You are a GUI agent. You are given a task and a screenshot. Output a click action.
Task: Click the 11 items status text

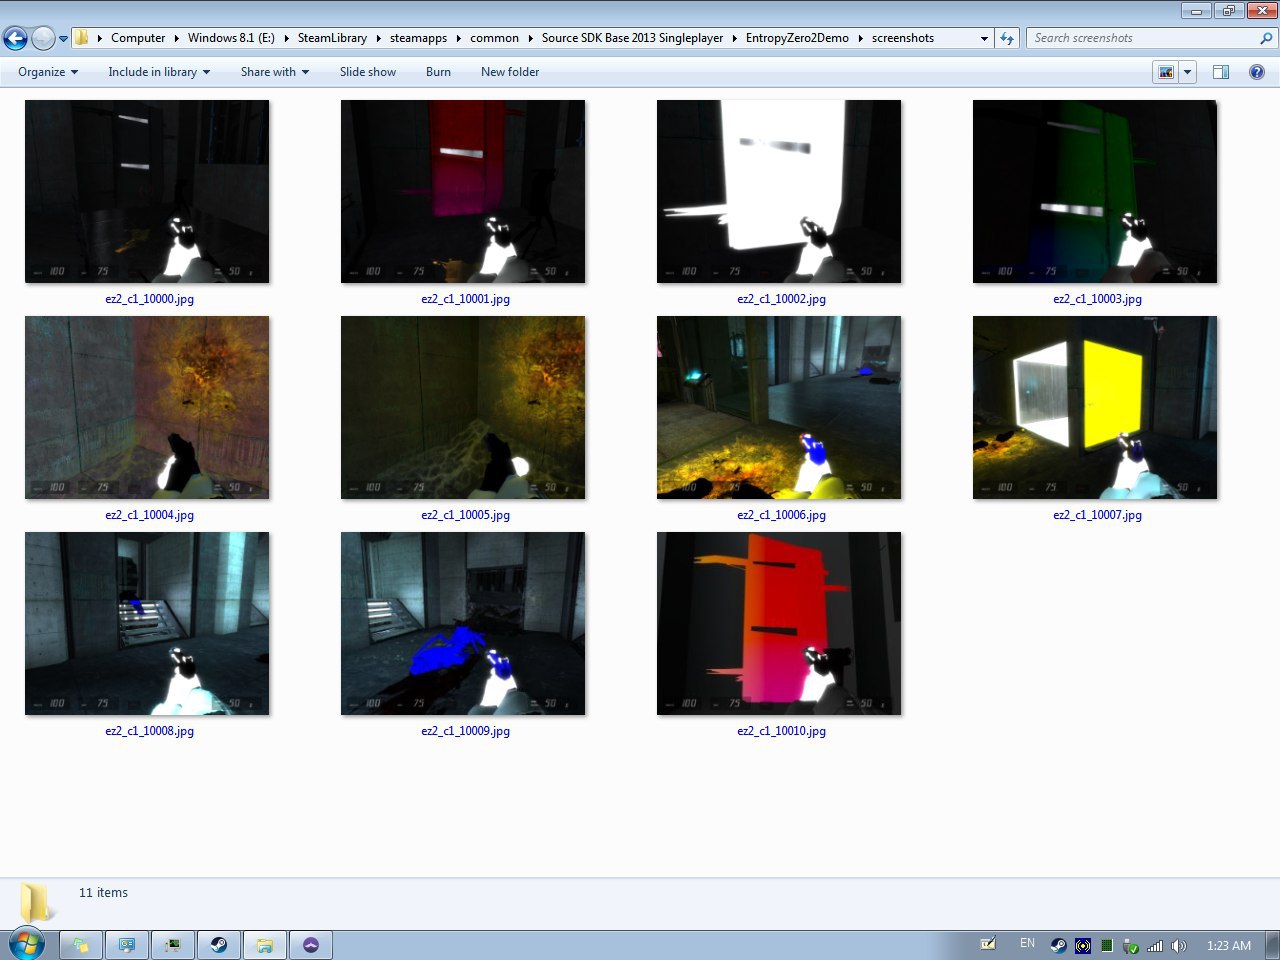pos(104,893)
